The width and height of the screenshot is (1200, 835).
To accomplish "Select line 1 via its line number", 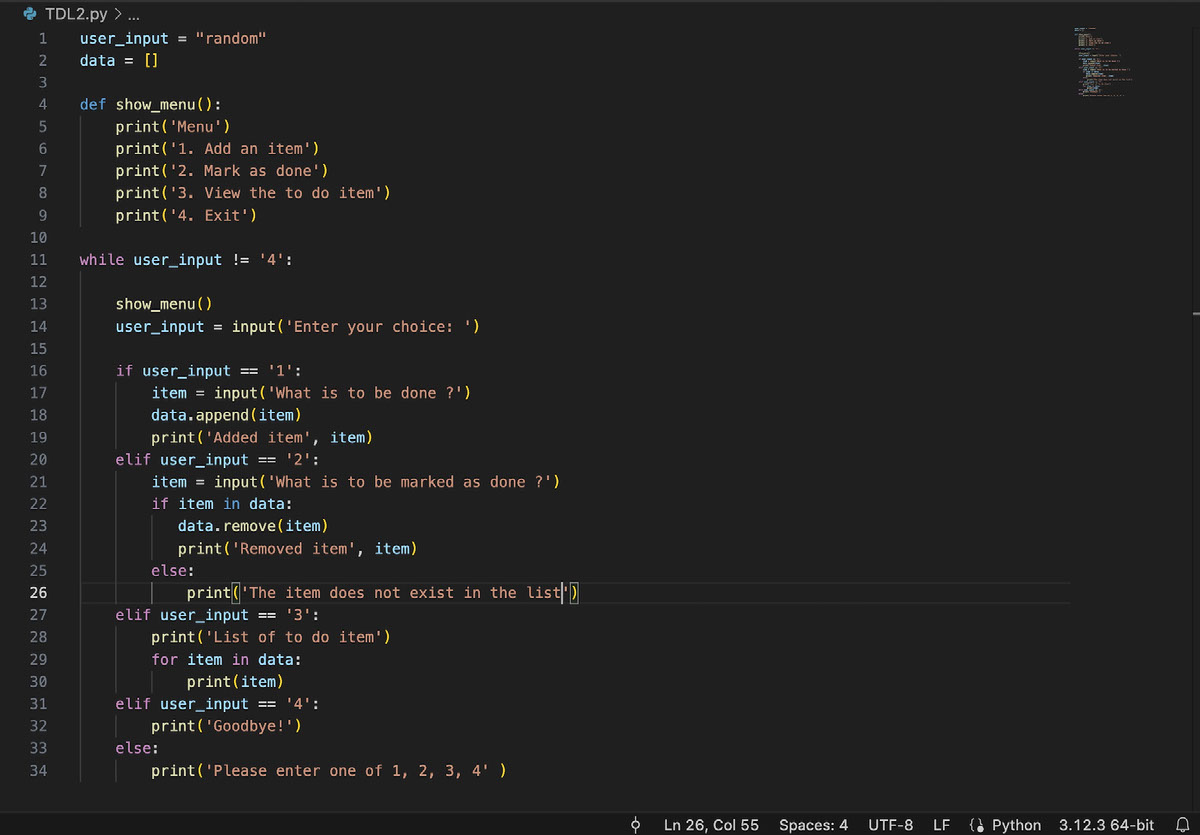I will (42, 39).
